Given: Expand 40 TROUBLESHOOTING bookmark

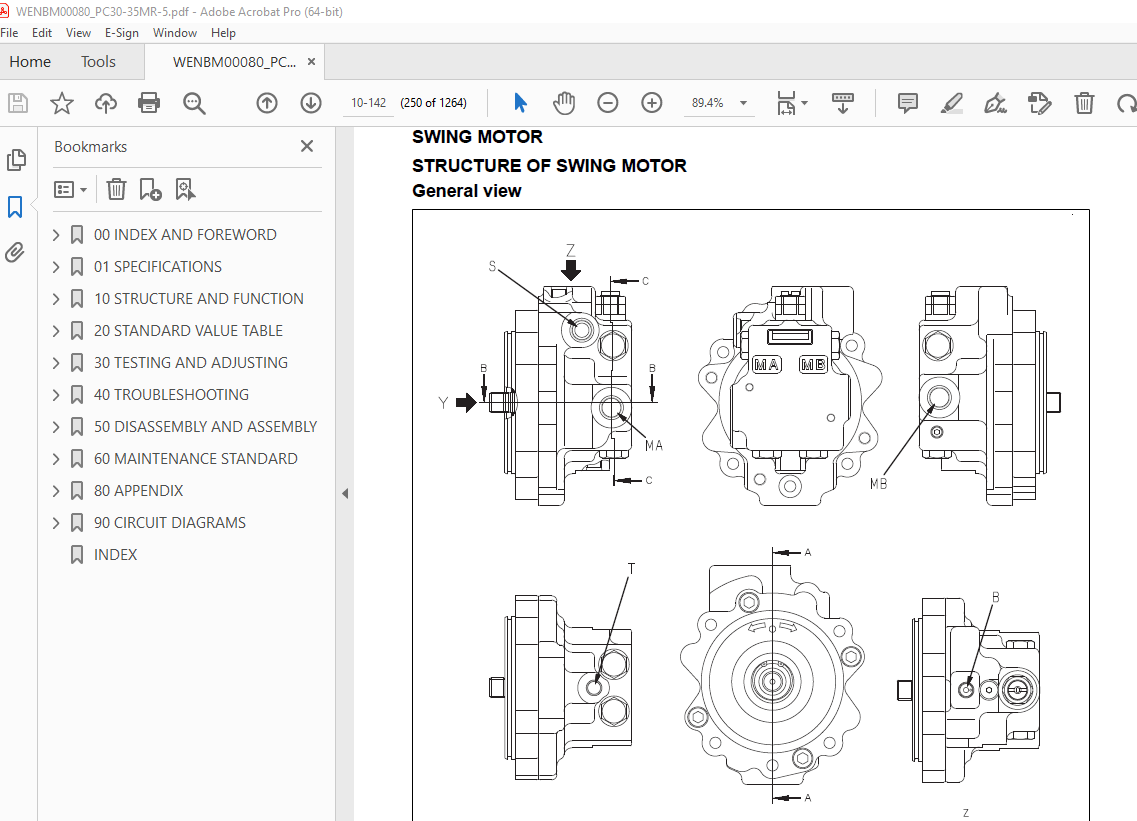Looking at the screenshot, I should coord(56,395).
